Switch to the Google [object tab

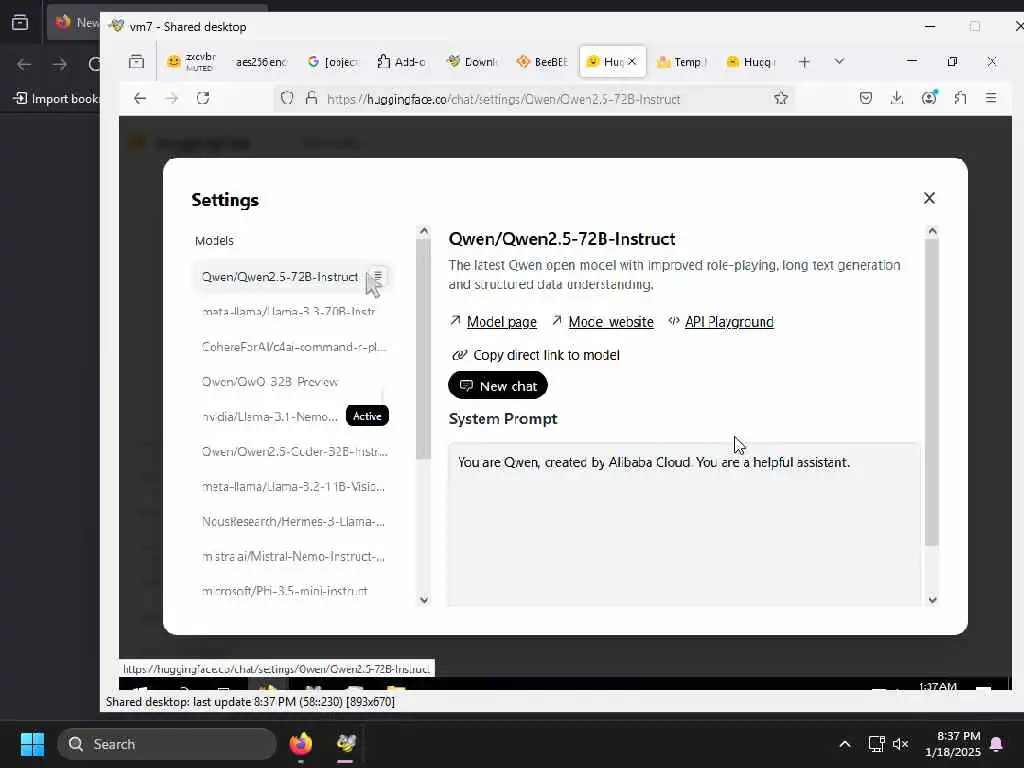tap(333, 62)
